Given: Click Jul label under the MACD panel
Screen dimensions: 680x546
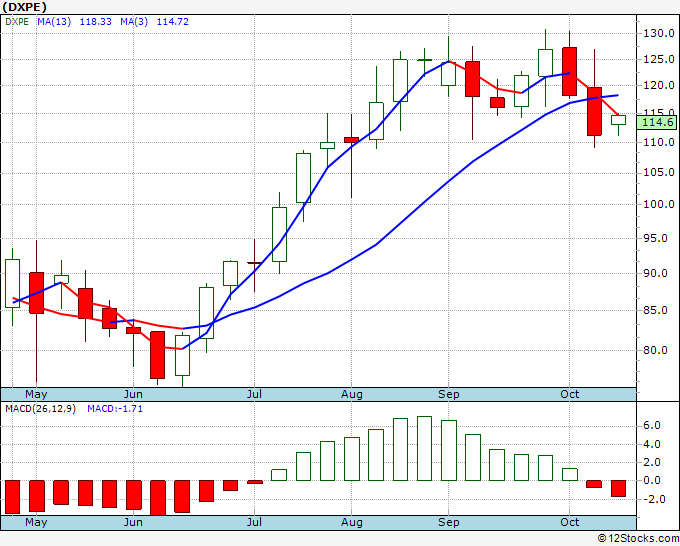Looking at the screenshot, I should point(254,522).
